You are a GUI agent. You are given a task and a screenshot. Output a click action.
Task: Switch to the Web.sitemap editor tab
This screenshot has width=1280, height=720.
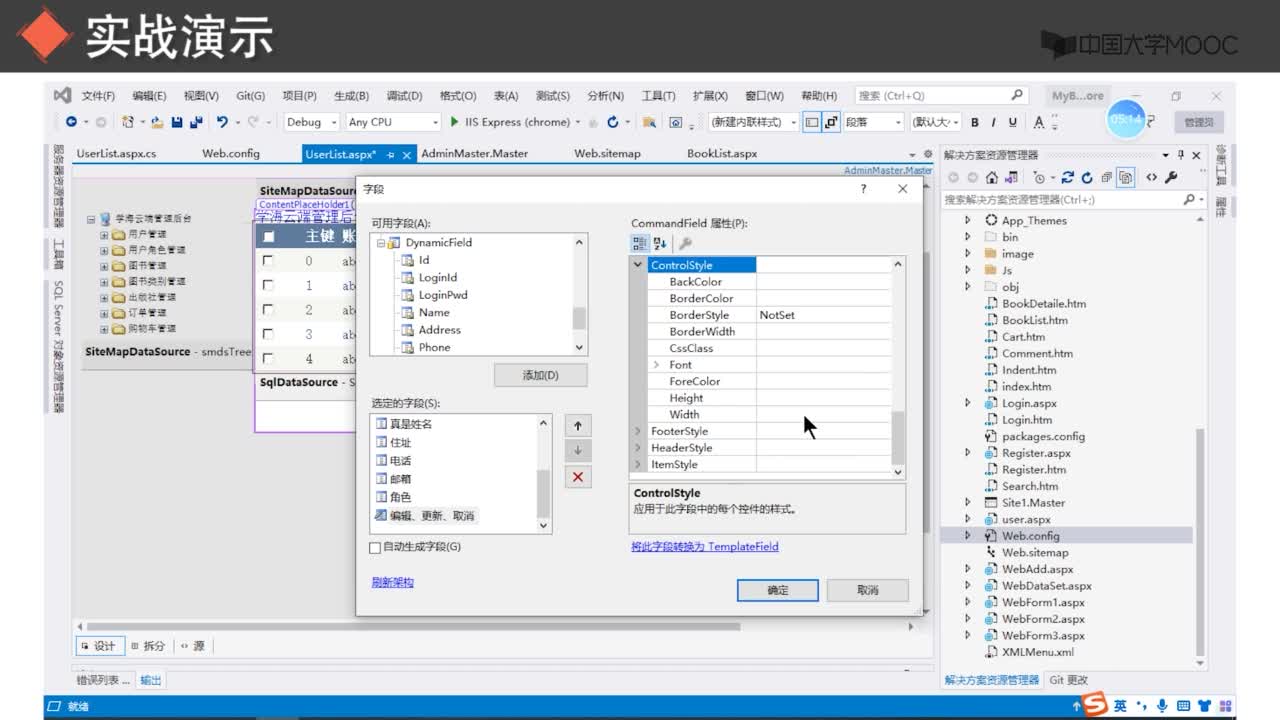tap(607, 154)
